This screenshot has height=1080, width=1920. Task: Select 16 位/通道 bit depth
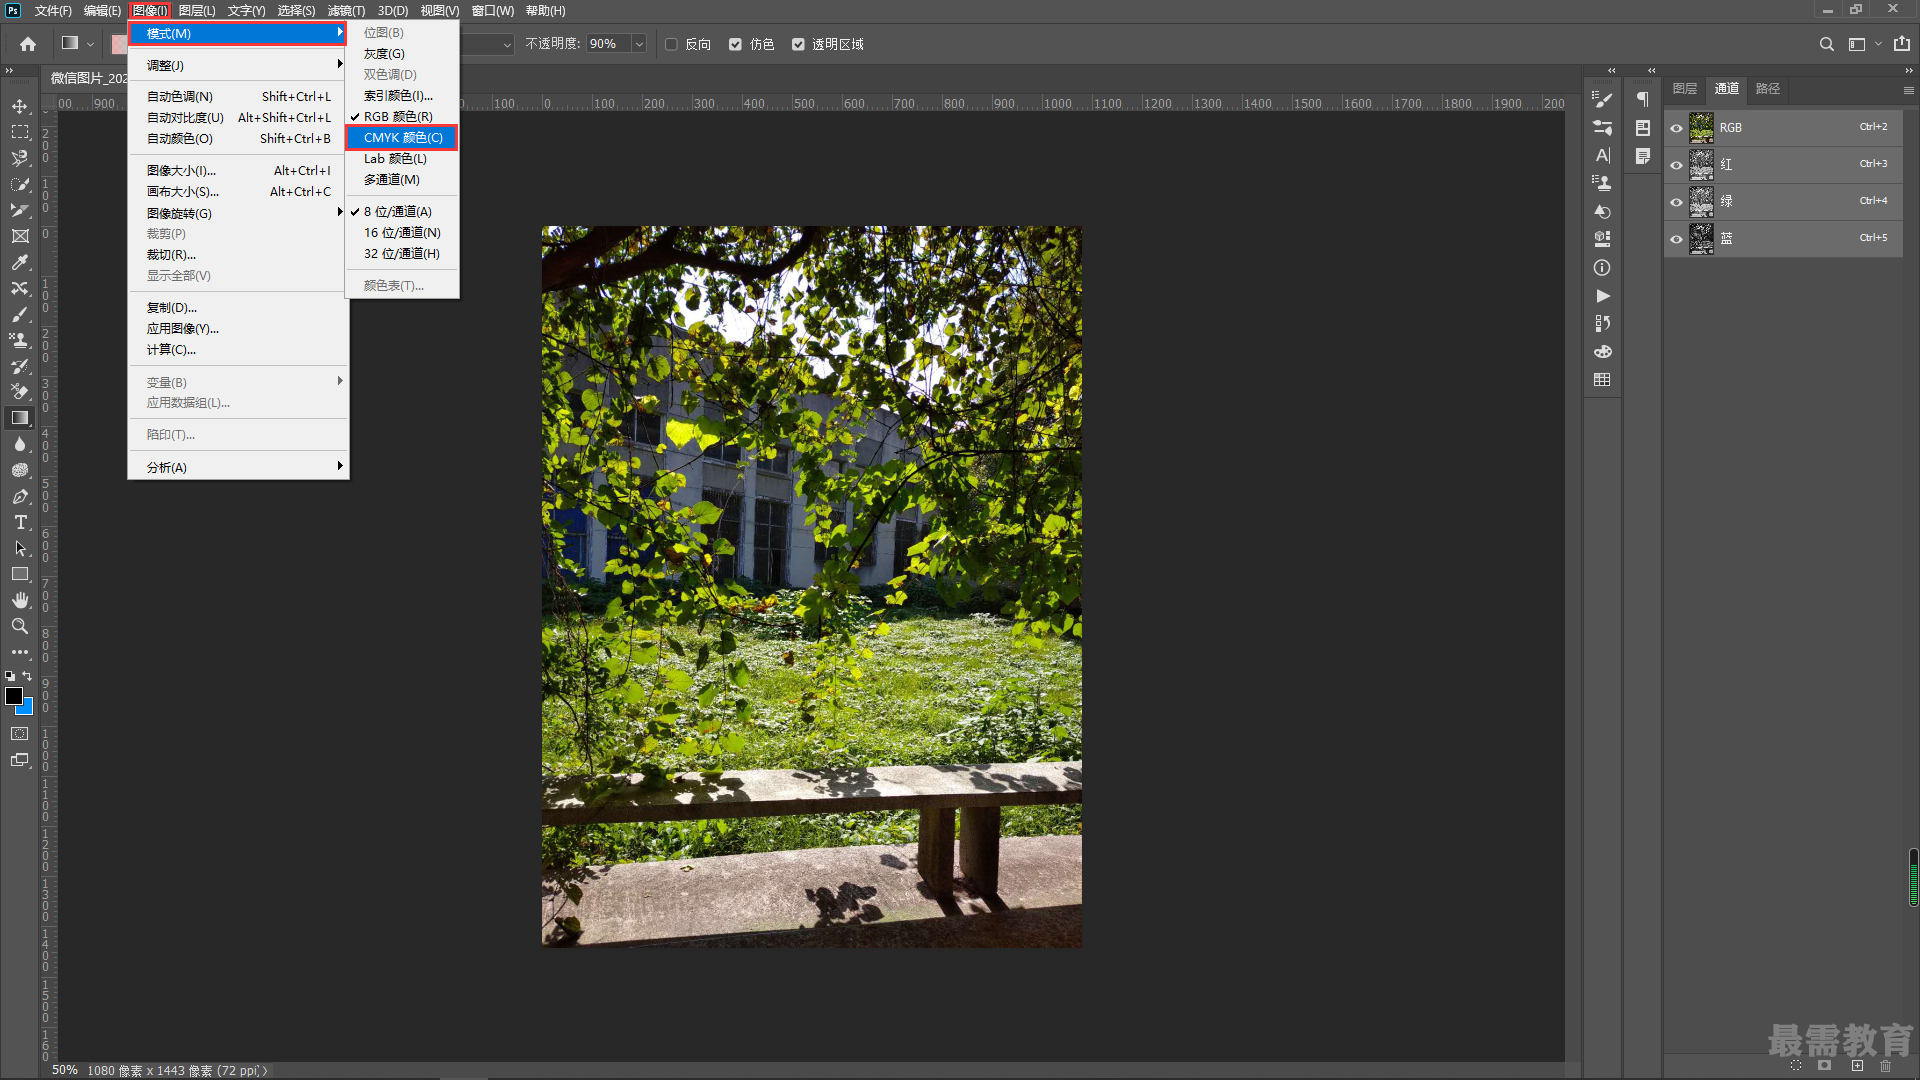click(402, 233)
